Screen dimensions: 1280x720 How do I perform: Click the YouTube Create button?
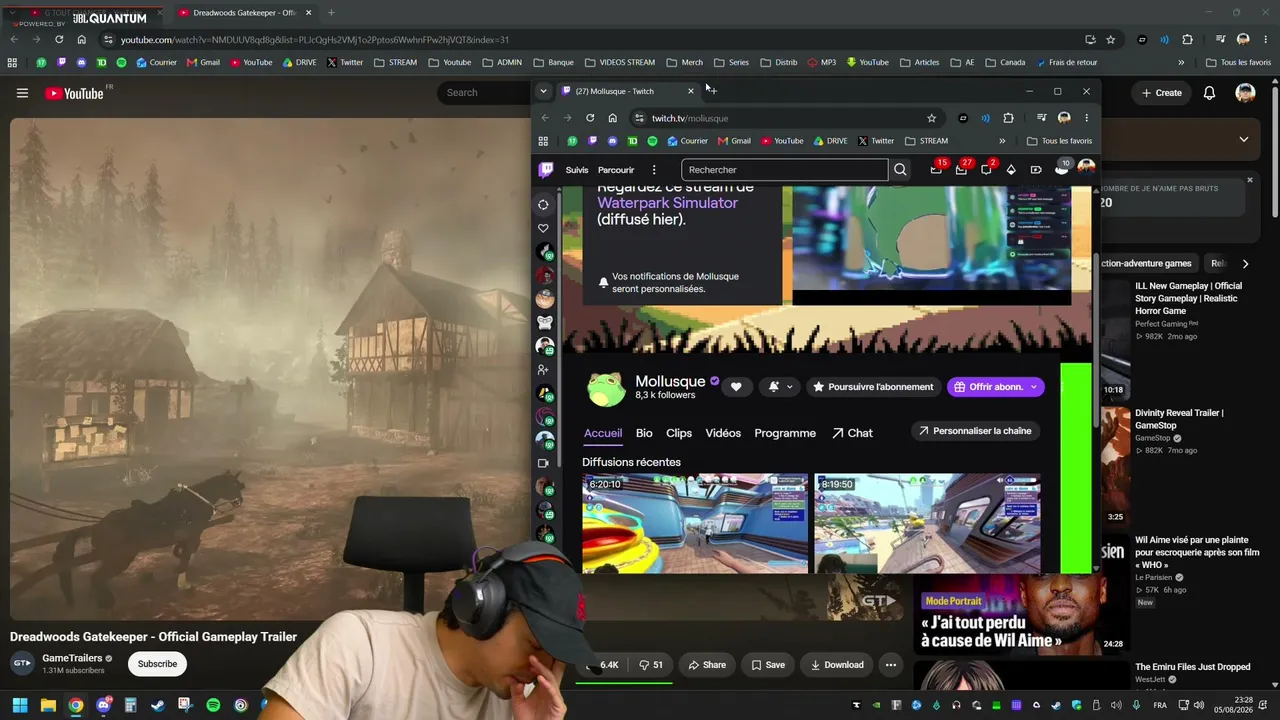[x=1162, y=93]
